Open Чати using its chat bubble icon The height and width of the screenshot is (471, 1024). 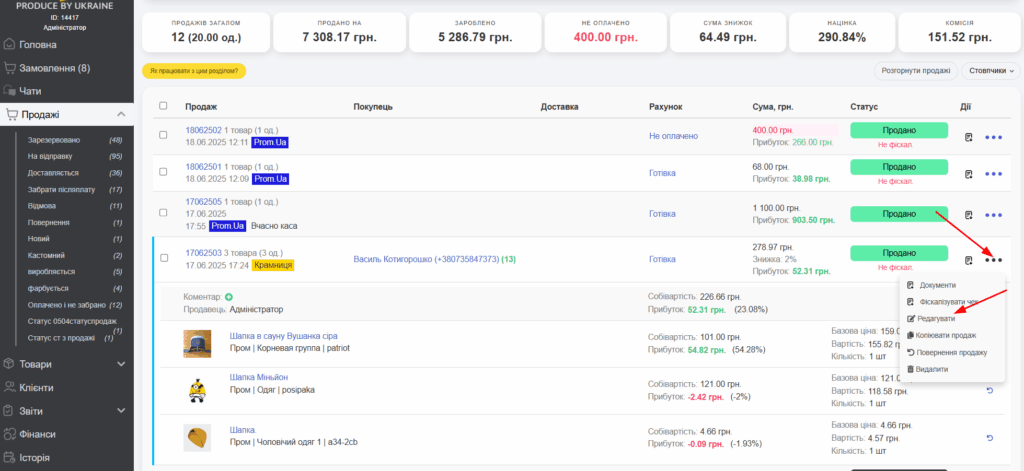pos(9,91)
